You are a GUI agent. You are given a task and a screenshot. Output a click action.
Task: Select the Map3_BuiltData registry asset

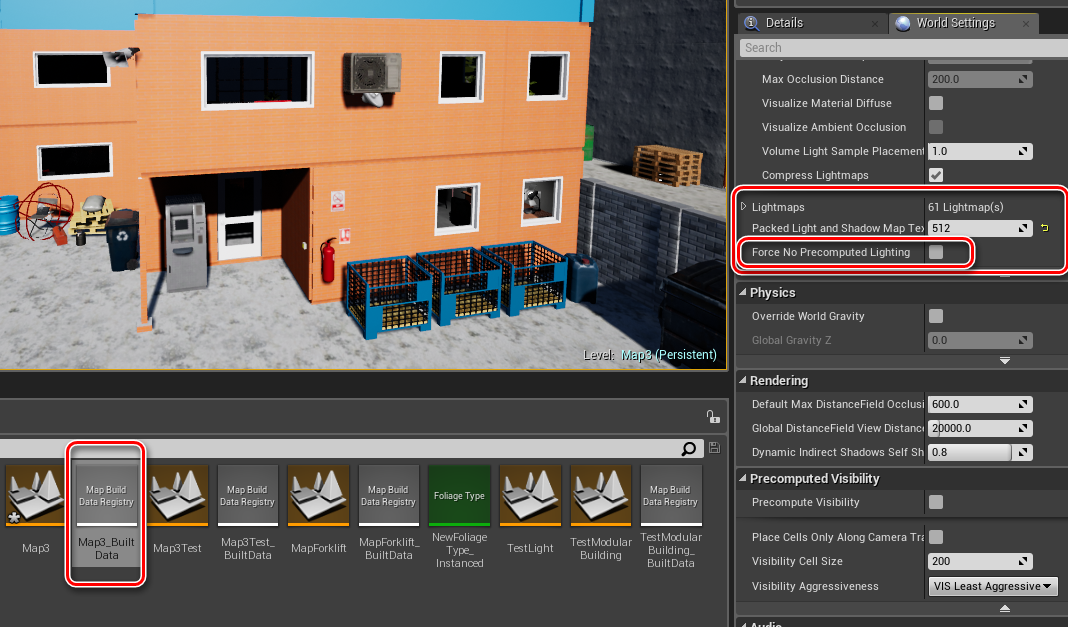pyautogui.click(x=106, y=514)
